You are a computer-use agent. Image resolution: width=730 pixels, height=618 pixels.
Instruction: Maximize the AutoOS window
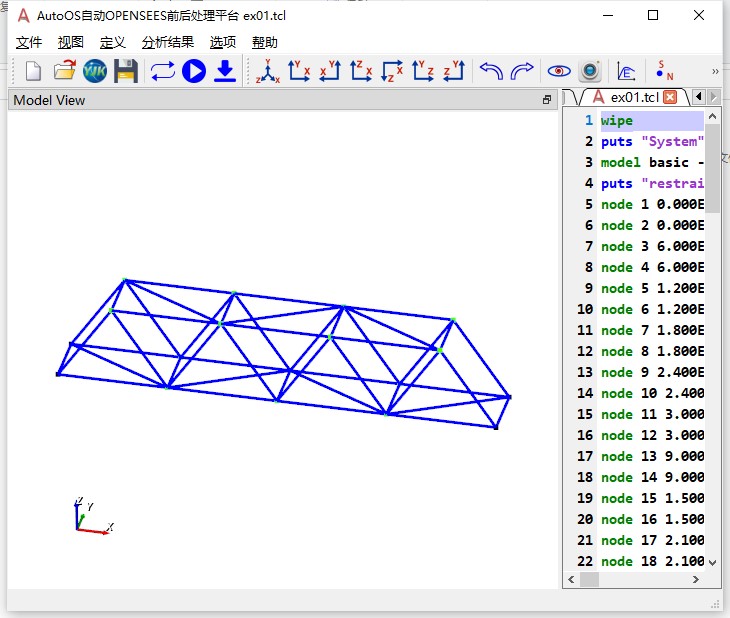(653, 15)
